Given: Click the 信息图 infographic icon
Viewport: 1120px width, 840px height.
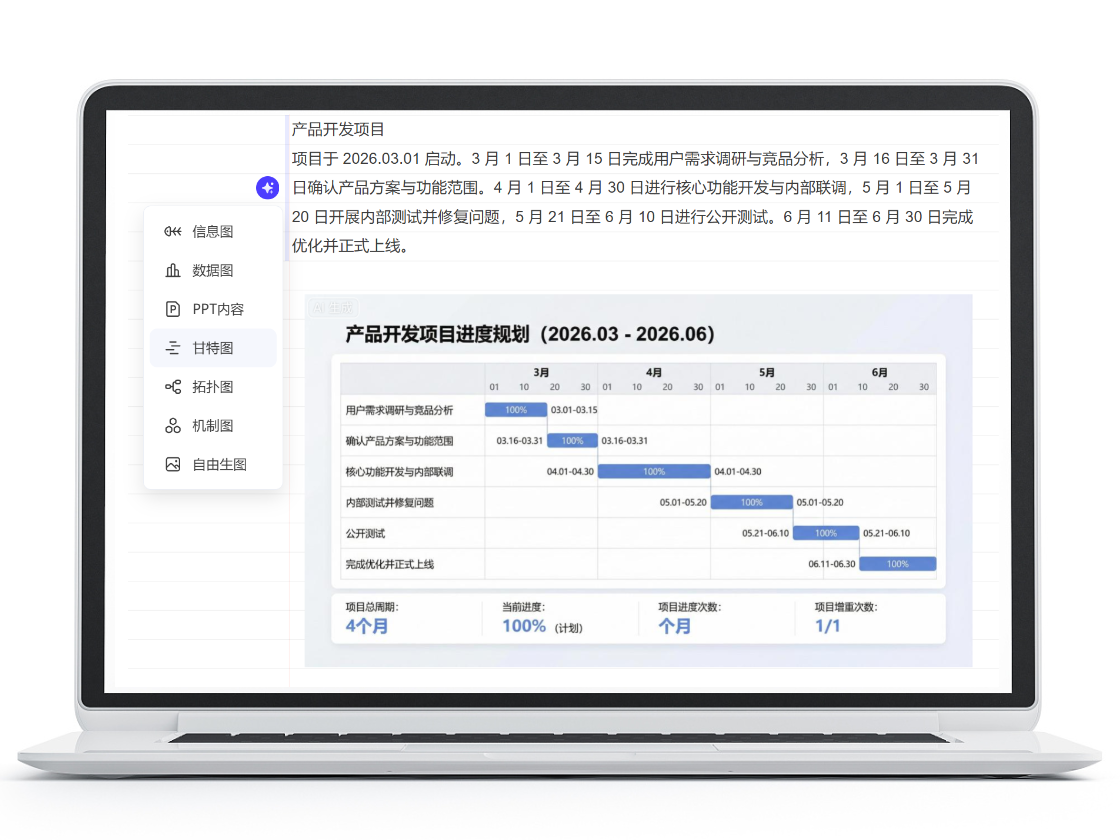Looking at the screenshot, I should point(173,232).
